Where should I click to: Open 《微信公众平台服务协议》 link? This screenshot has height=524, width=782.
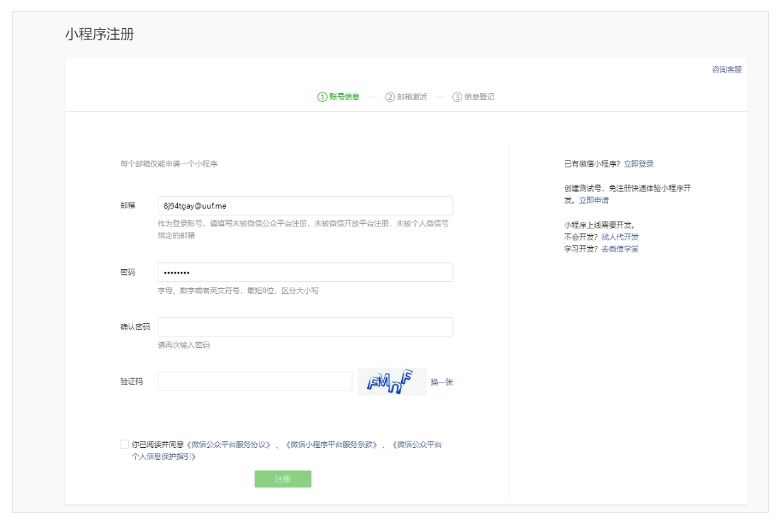(x=228, y=445)
